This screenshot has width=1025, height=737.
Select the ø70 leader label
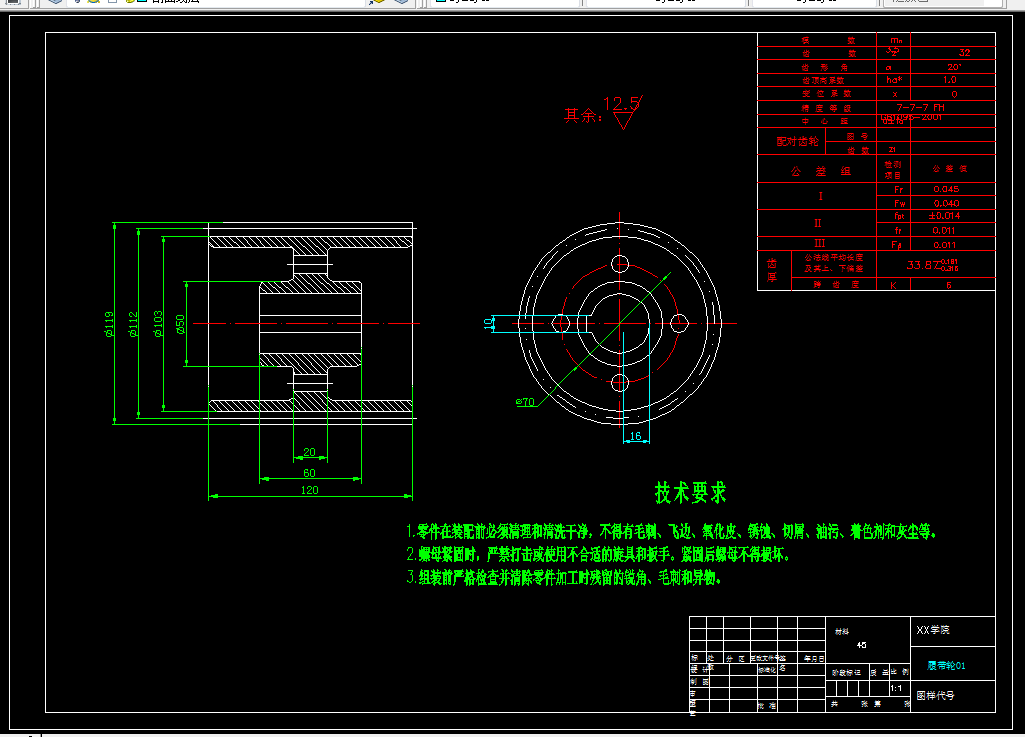pyautogui.click(x=525, y=402)
